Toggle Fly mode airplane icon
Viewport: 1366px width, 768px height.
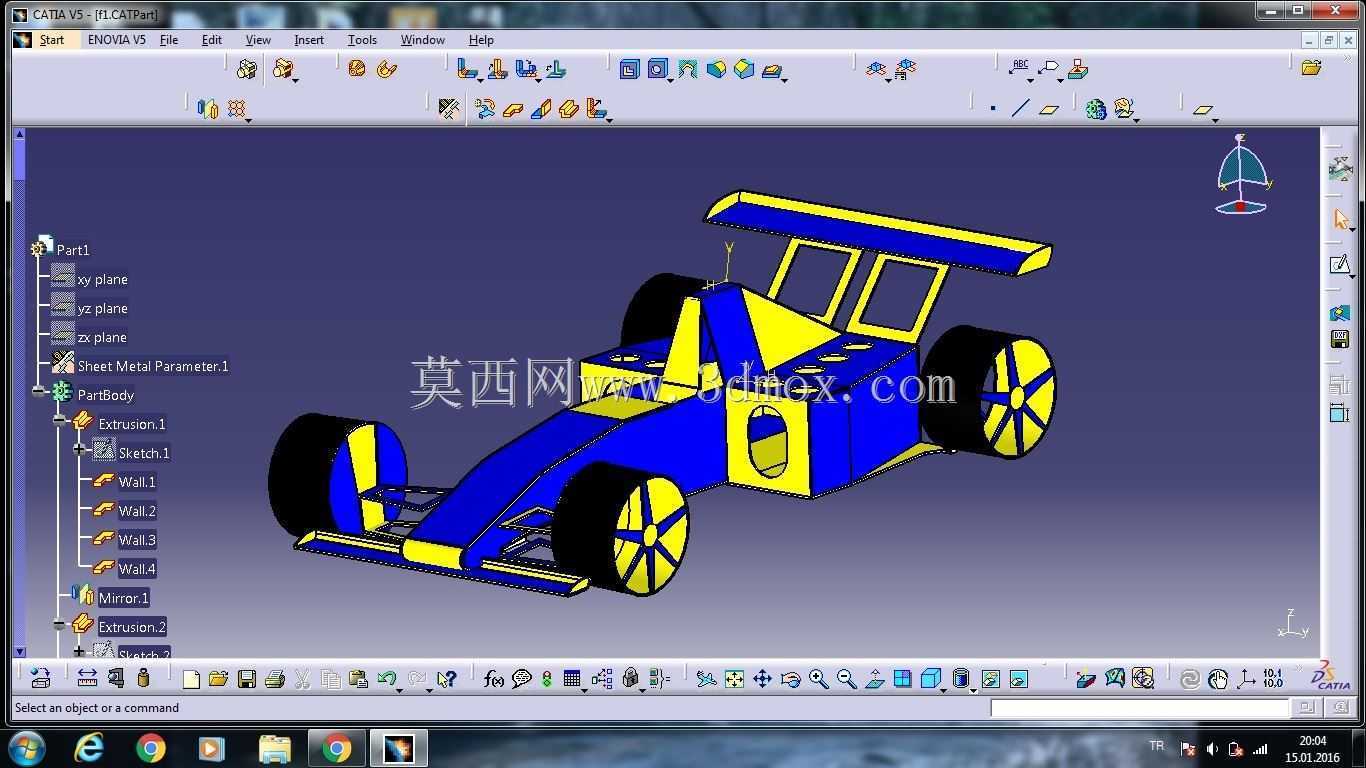pos(706,679)
